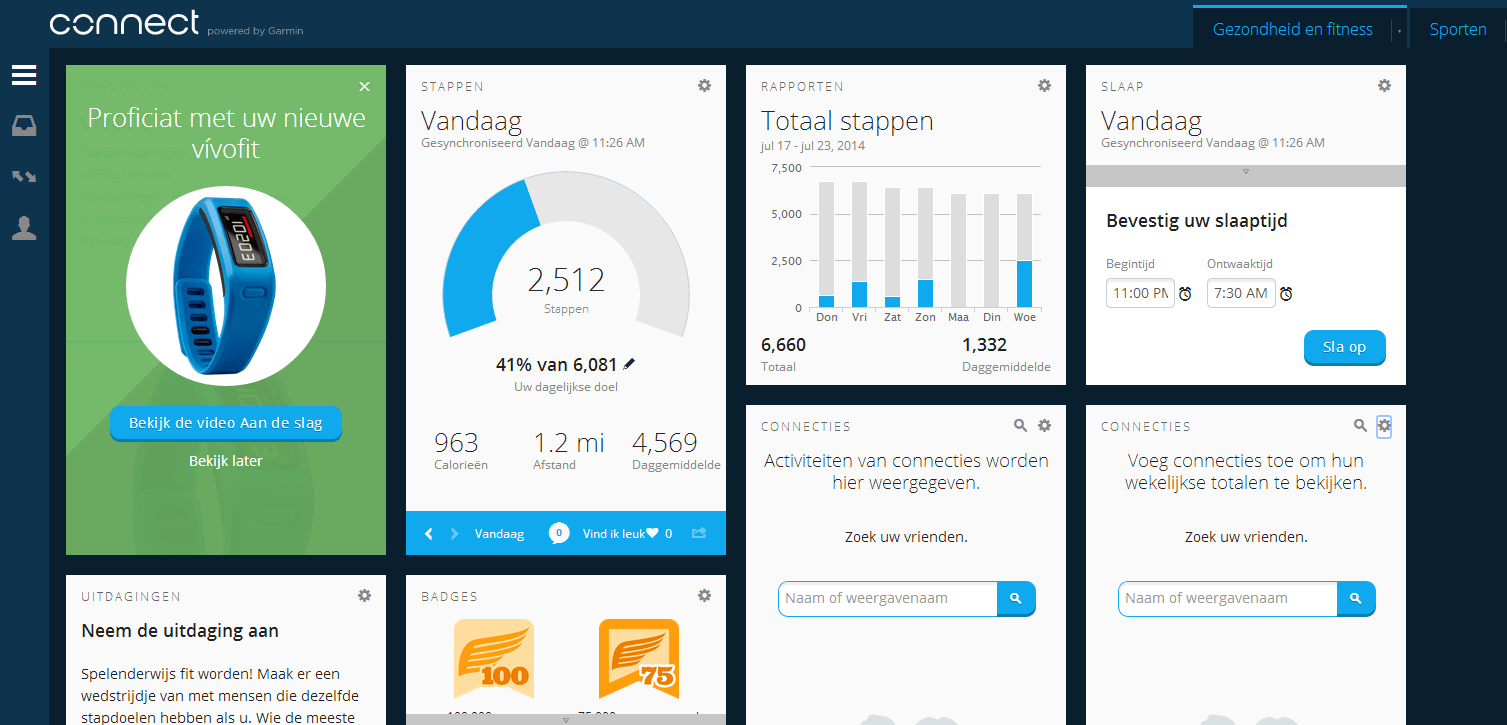Click 'Neem de uitdaging aan' heading

coord(180,631)
